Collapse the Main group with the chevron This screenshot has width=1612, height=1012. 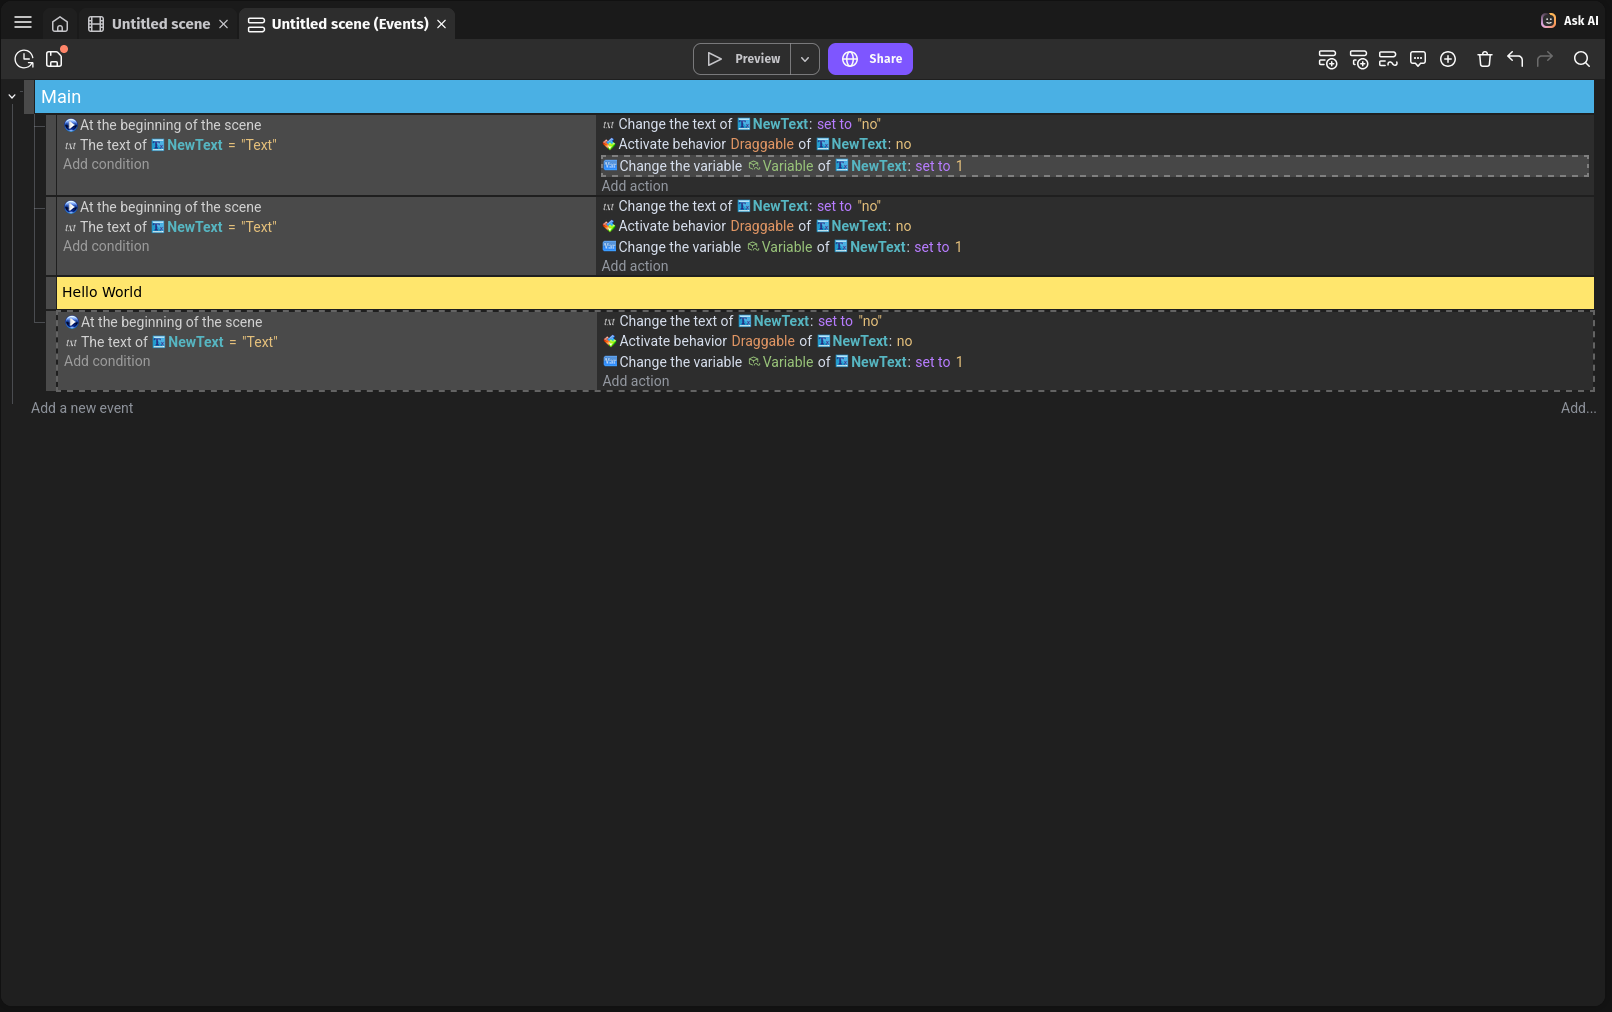click(12, 97)
